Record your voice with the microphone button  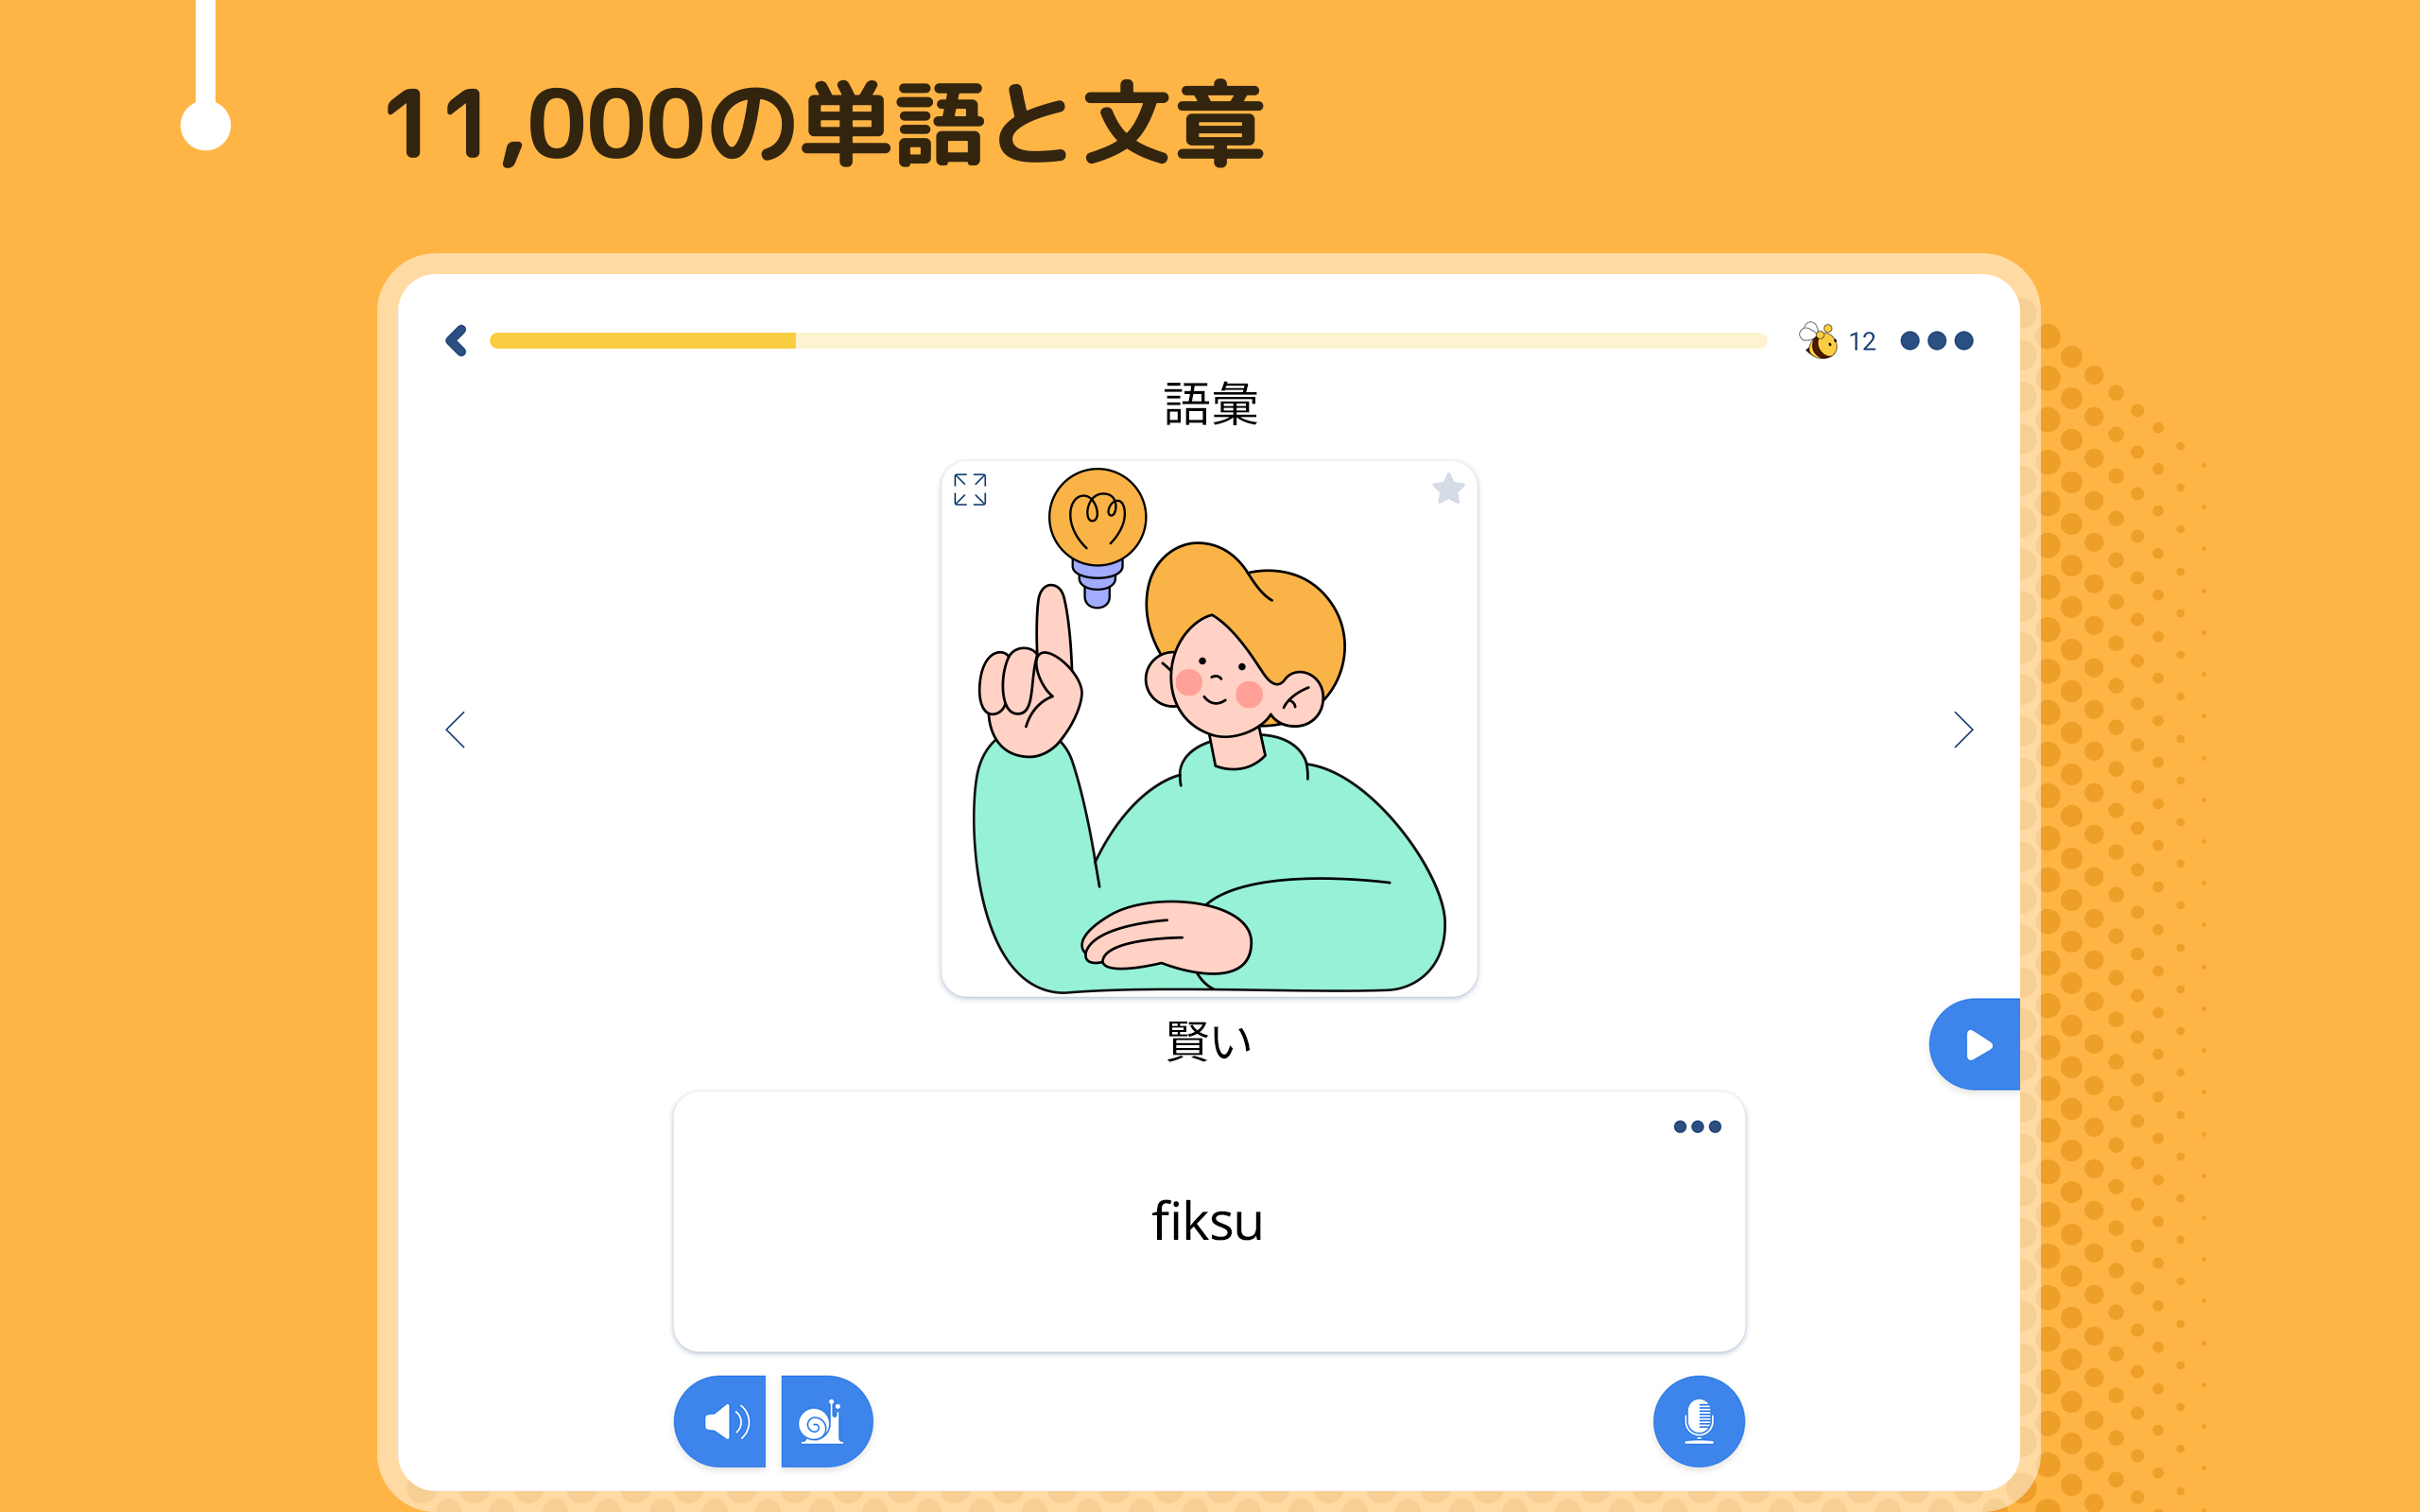coord(1699,1421)
